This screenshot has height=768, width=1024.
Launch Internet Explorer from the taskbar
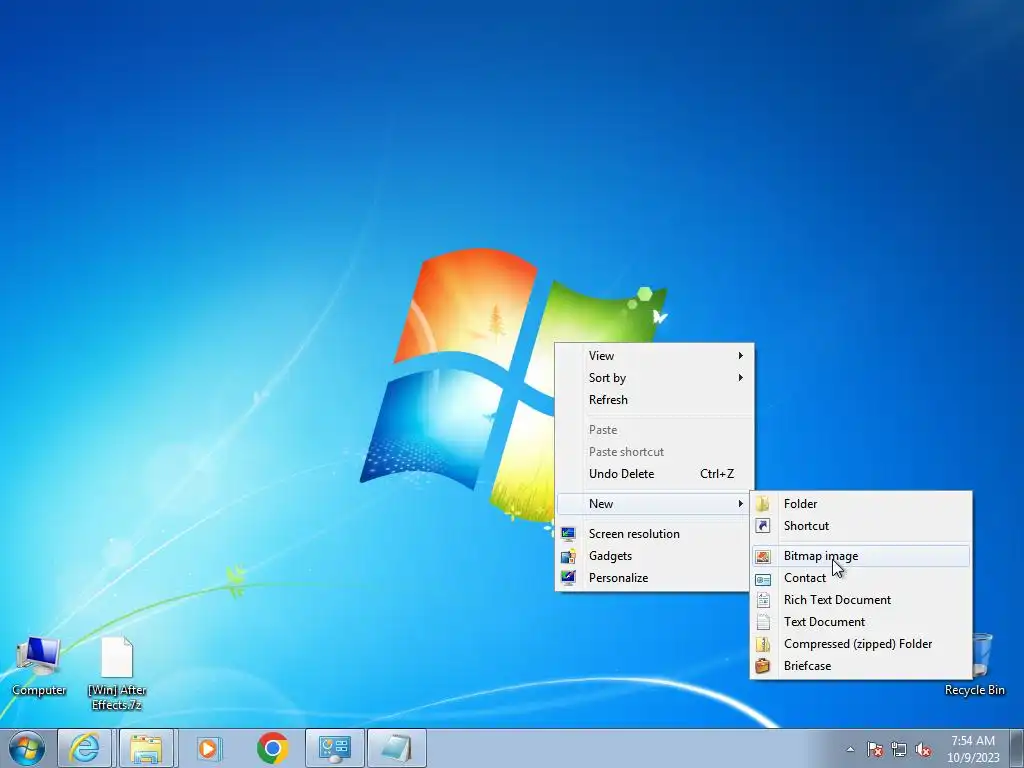85,748
